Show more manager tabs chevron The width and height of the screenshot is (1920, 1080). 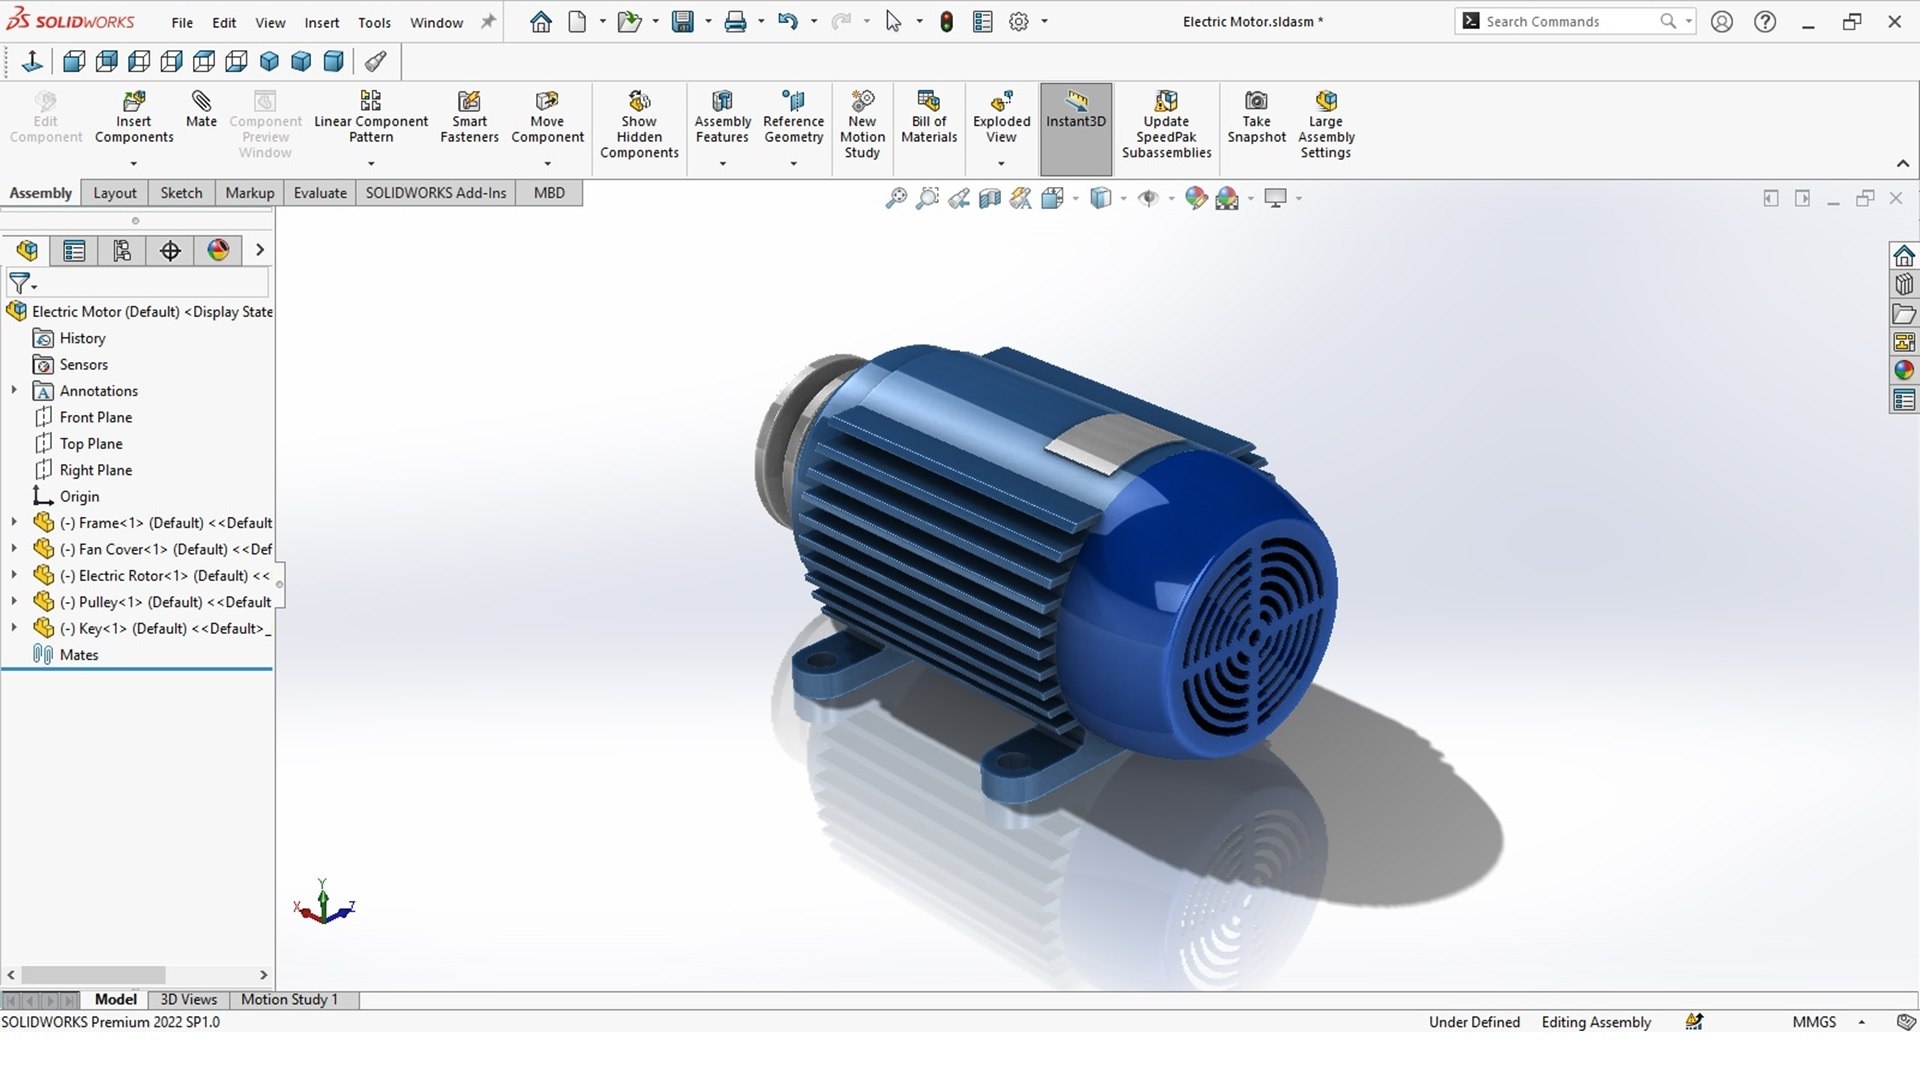[x=260, y=250]
